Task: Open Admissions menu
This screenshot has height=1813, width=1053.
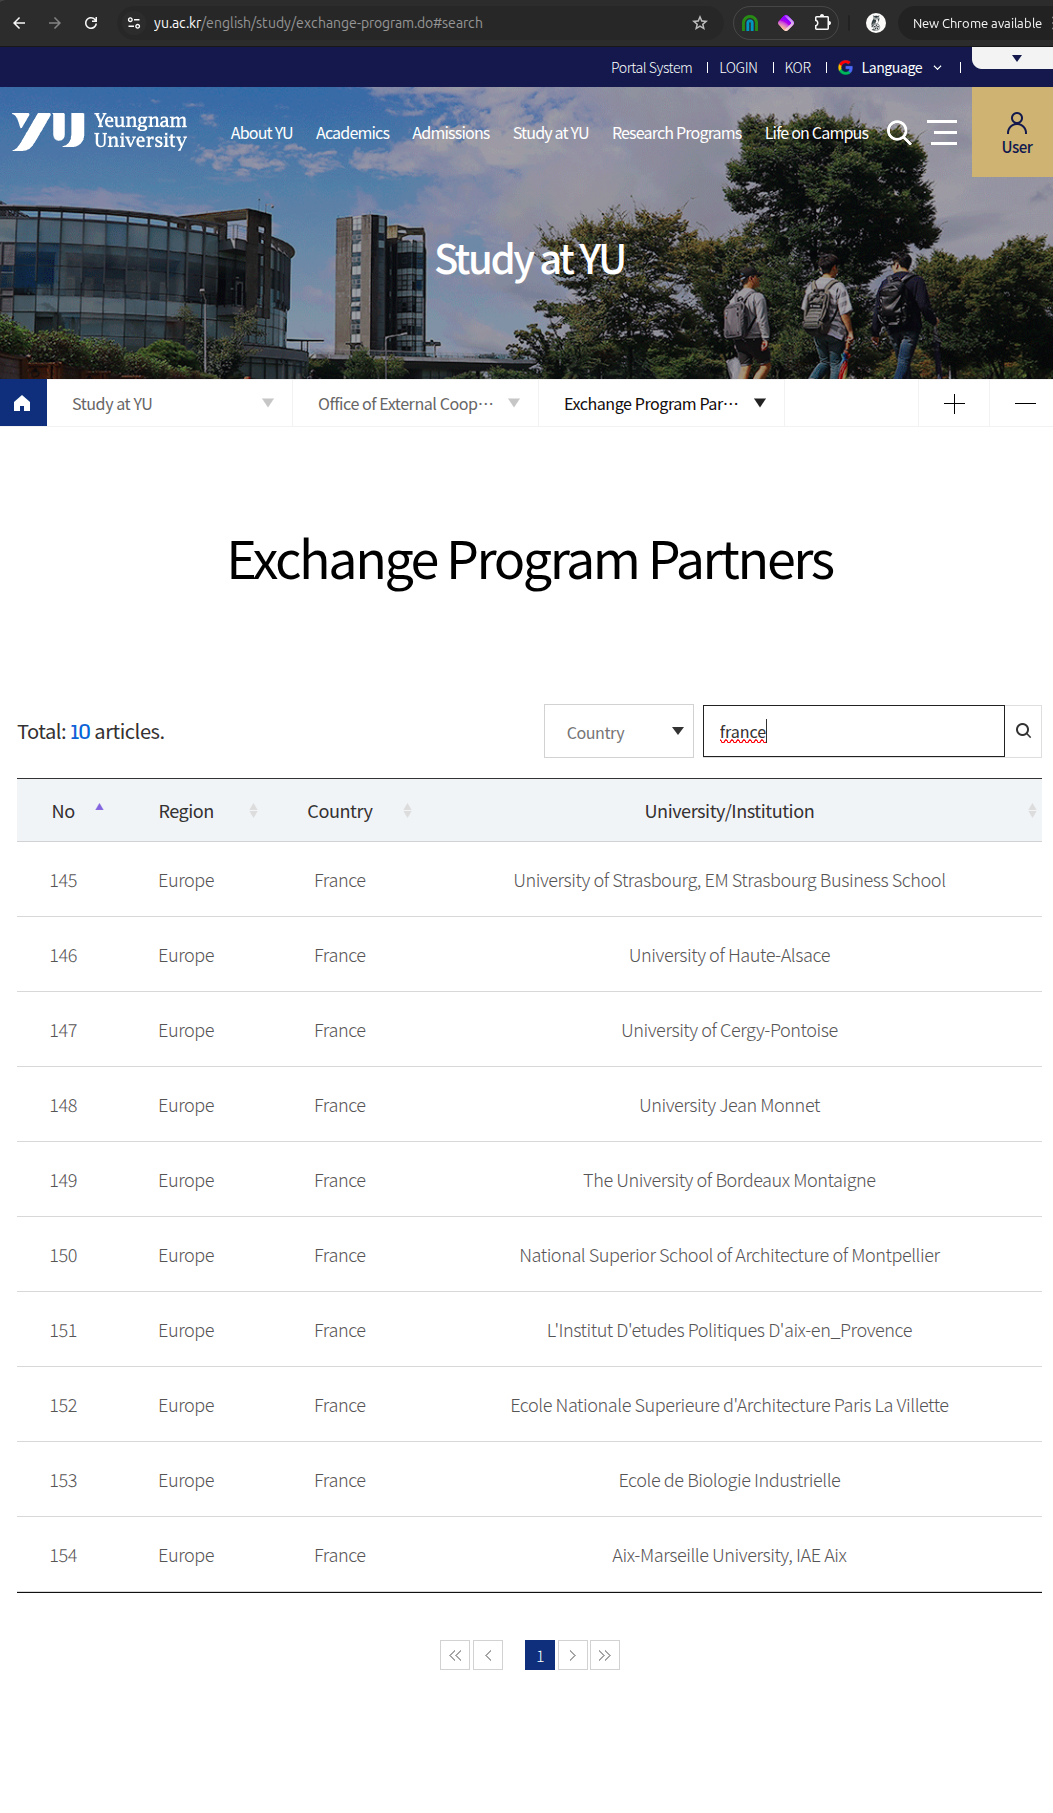Action: tap(451, 133)
